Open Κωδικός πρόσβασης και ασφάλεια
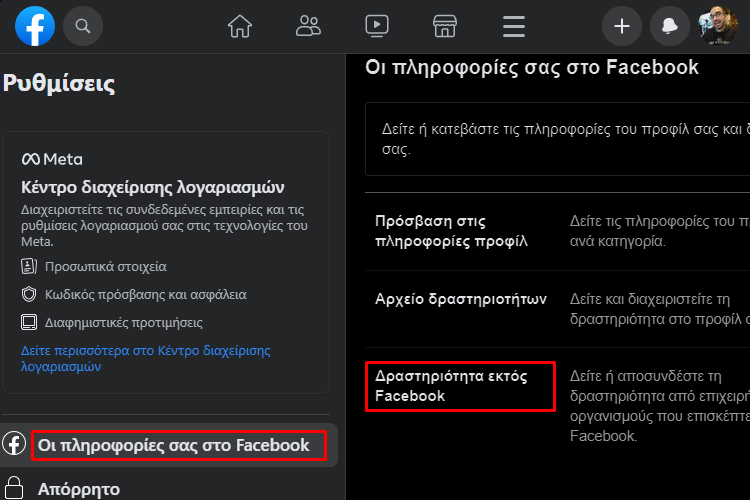 pos(146,294)
